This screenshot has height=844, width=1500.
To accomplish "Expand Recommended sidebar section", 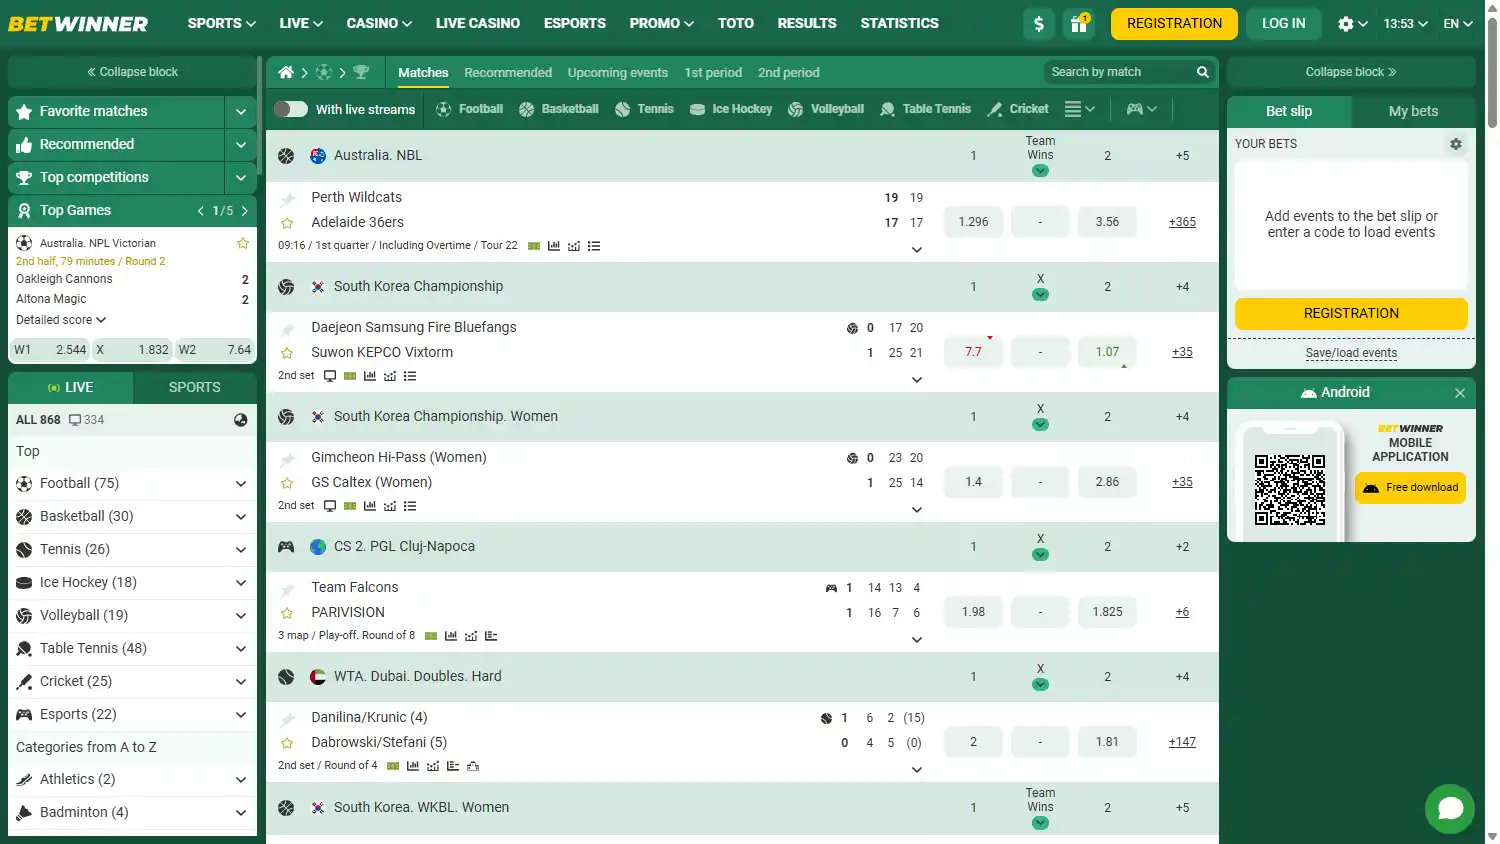I will (x=241, y=144).
